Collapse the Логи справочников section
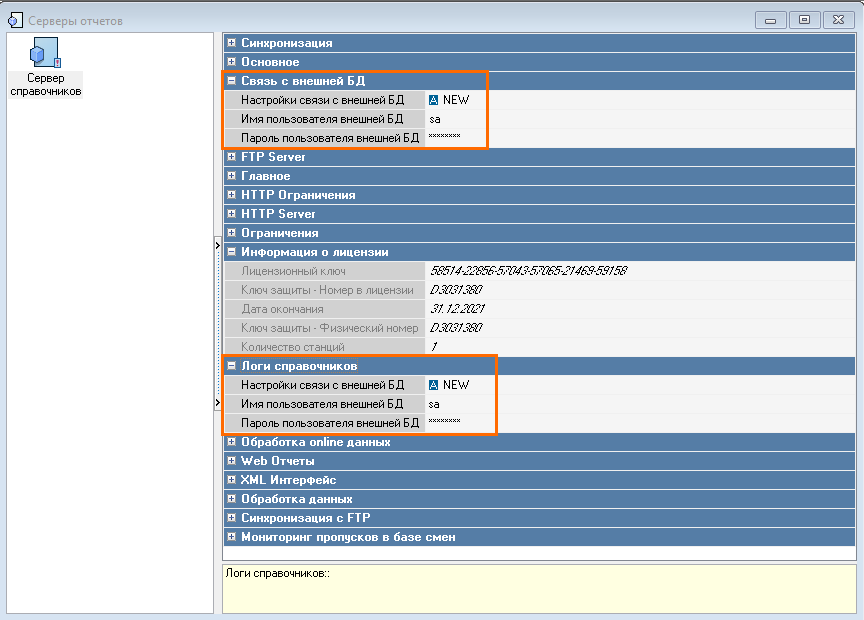Viewport: 864px width, 620px height. (x=232, y=366)
